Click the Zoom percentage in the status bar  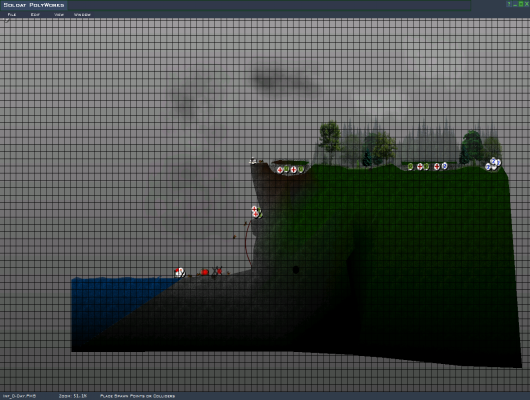coord(73,396)
